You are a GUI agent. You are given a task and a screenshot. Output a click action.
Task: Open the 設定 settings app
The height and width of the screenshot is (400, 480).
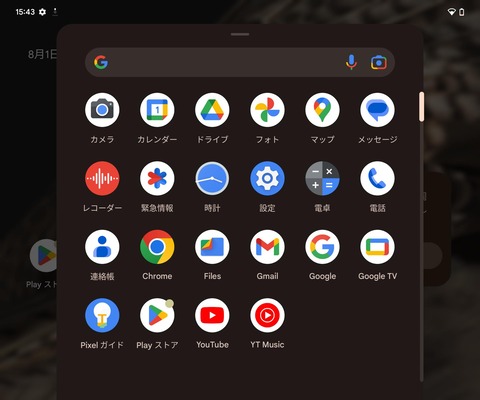coord(267,178)
